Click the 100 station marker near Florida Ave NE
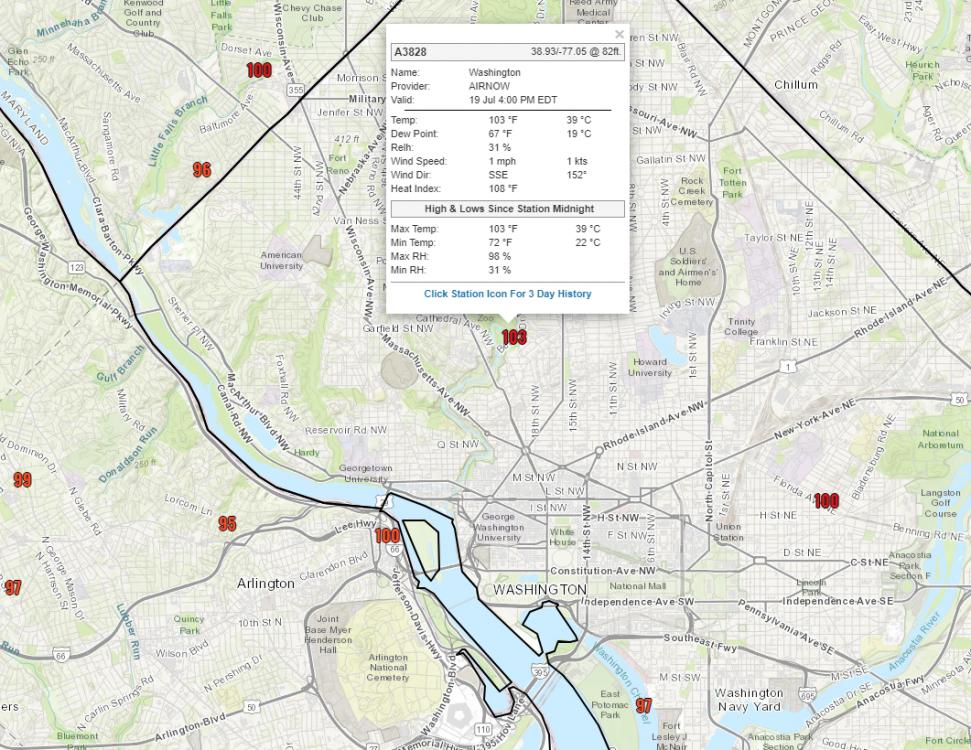This screenshot has width=971, height=750. click(x=826, y=501)
